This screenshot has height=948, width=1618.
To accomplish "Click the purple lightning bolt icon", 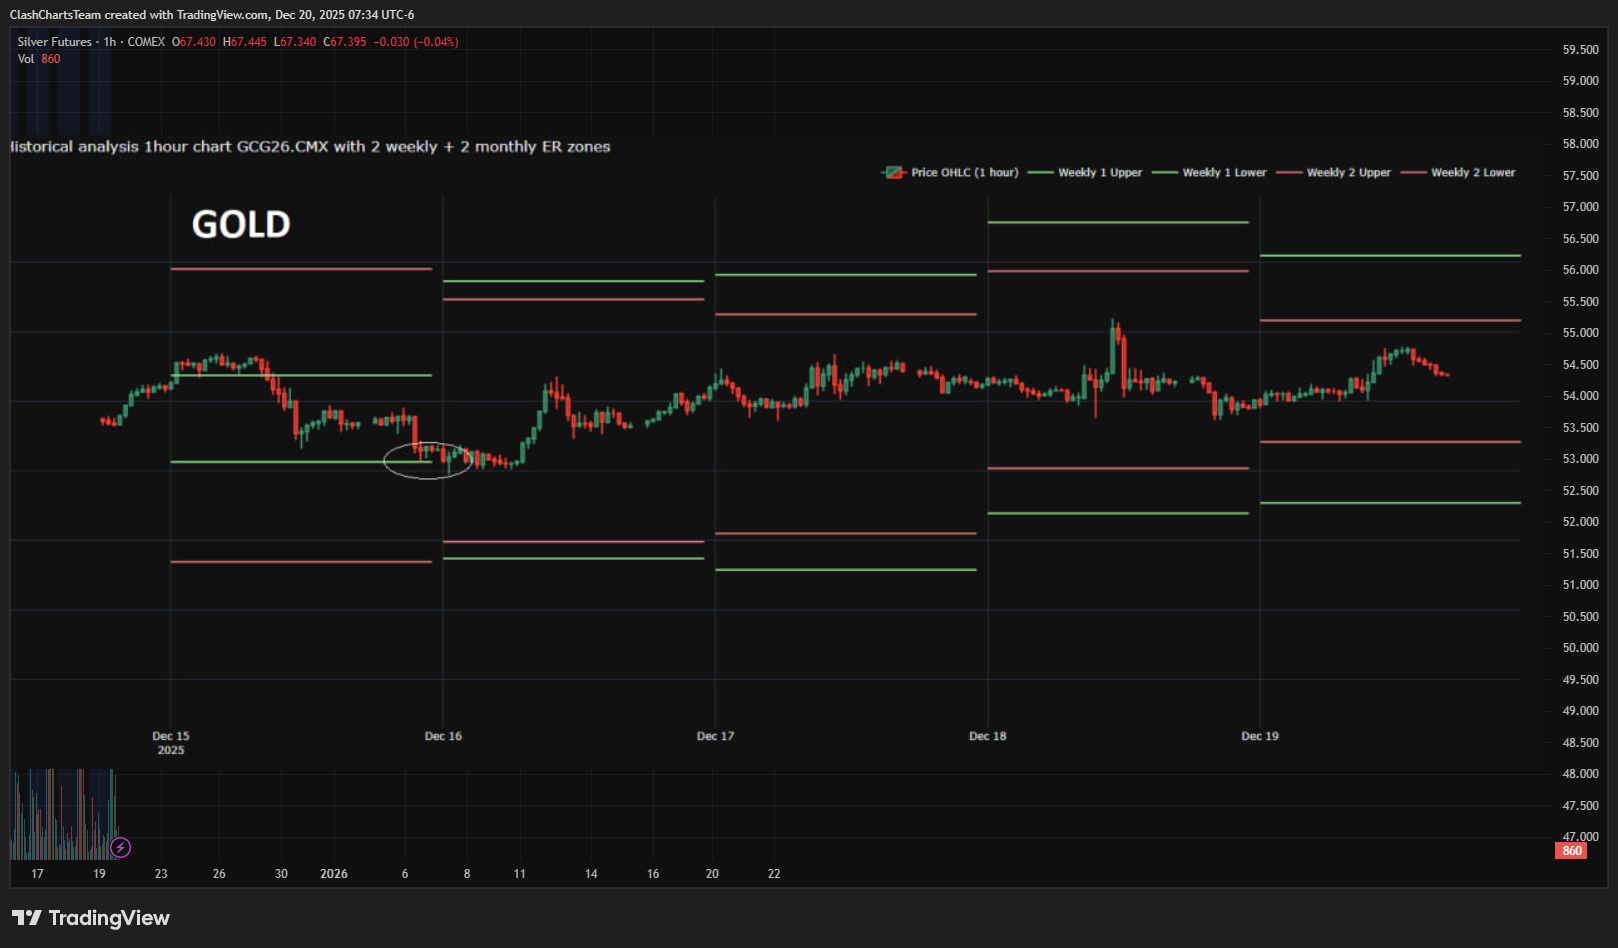I will click(120, 848).
